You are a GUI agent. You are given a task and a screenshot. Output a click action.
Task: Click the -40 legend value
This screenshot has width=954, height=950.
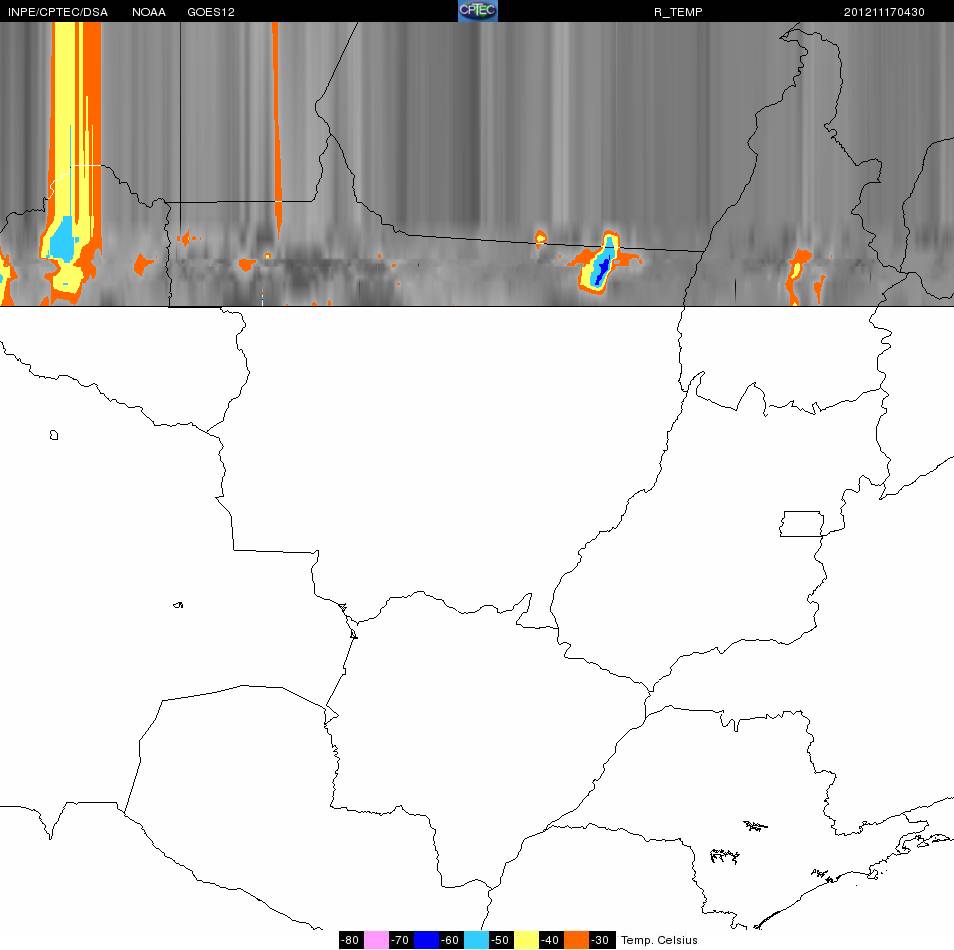tap(549, 940)
